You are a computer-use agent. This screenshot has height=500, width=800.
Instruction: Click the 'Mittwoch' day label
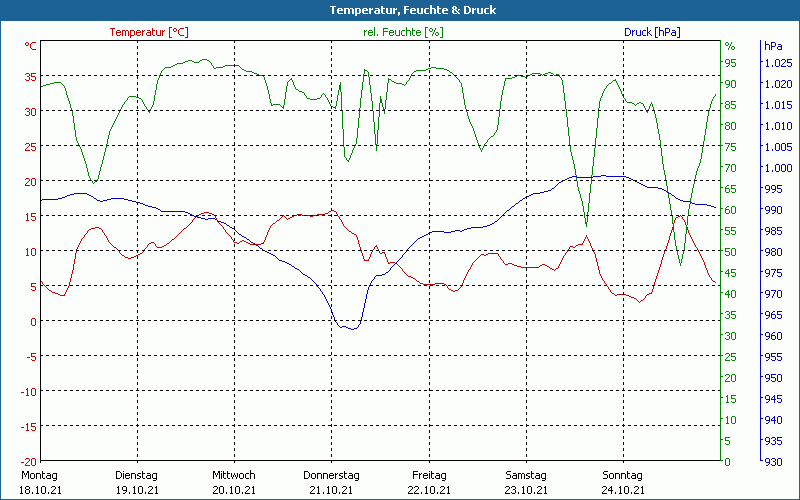click(234, 475)
